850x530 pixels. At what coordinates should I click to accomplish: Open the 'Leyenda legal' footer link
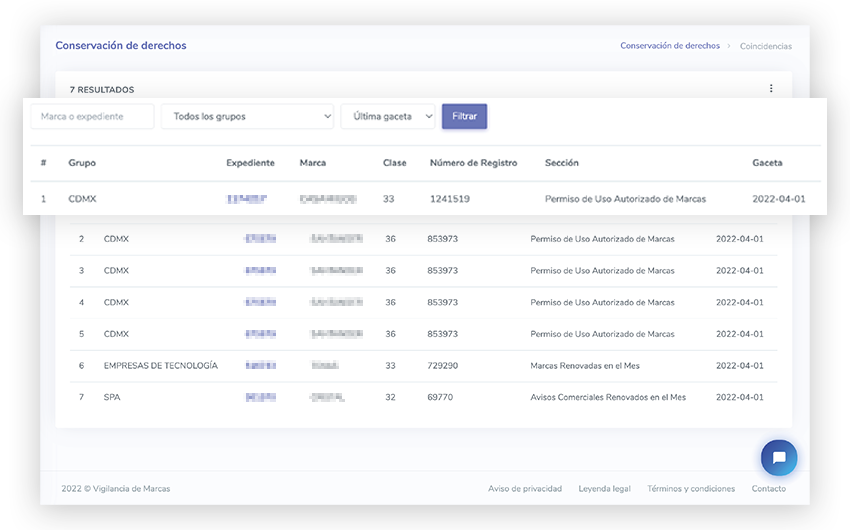click(x=604, y=489)
